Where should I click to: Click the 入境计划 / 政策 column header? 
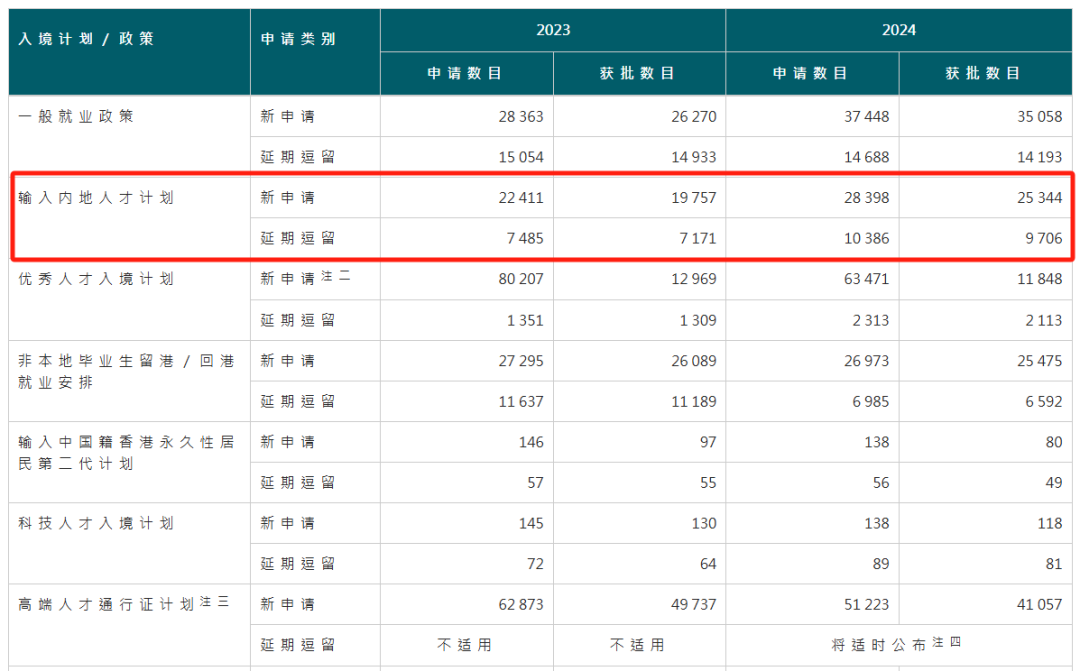86,39
